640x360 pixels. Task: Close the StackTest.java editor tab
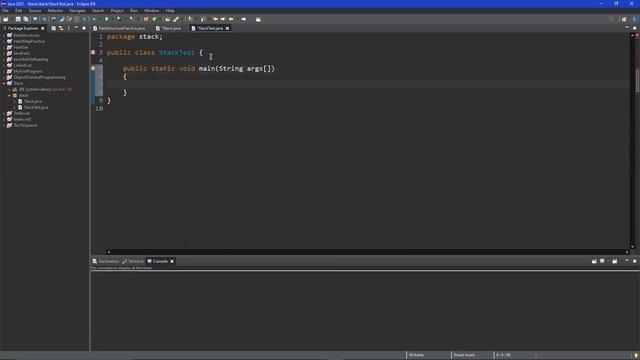tap(227, 28)
